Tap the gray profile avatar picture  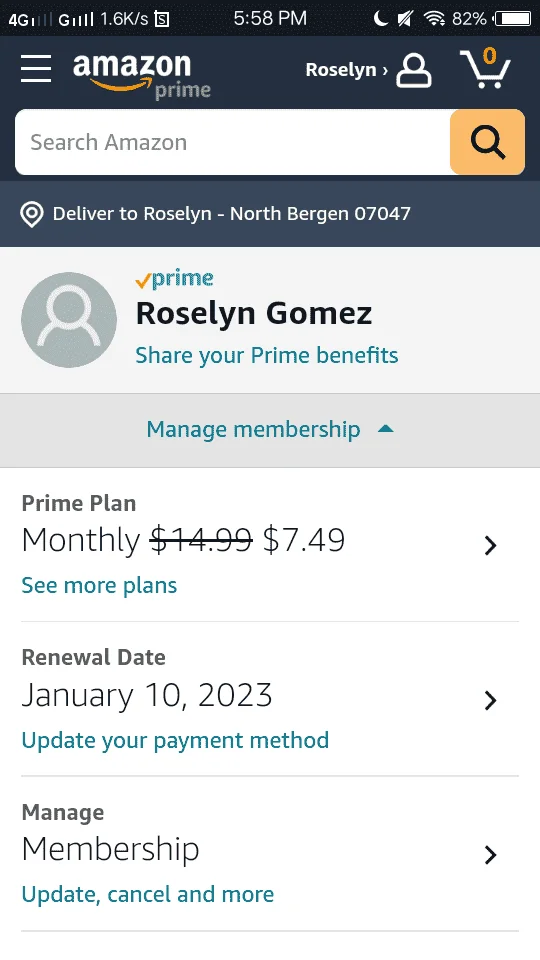click(x=69, y=320)
